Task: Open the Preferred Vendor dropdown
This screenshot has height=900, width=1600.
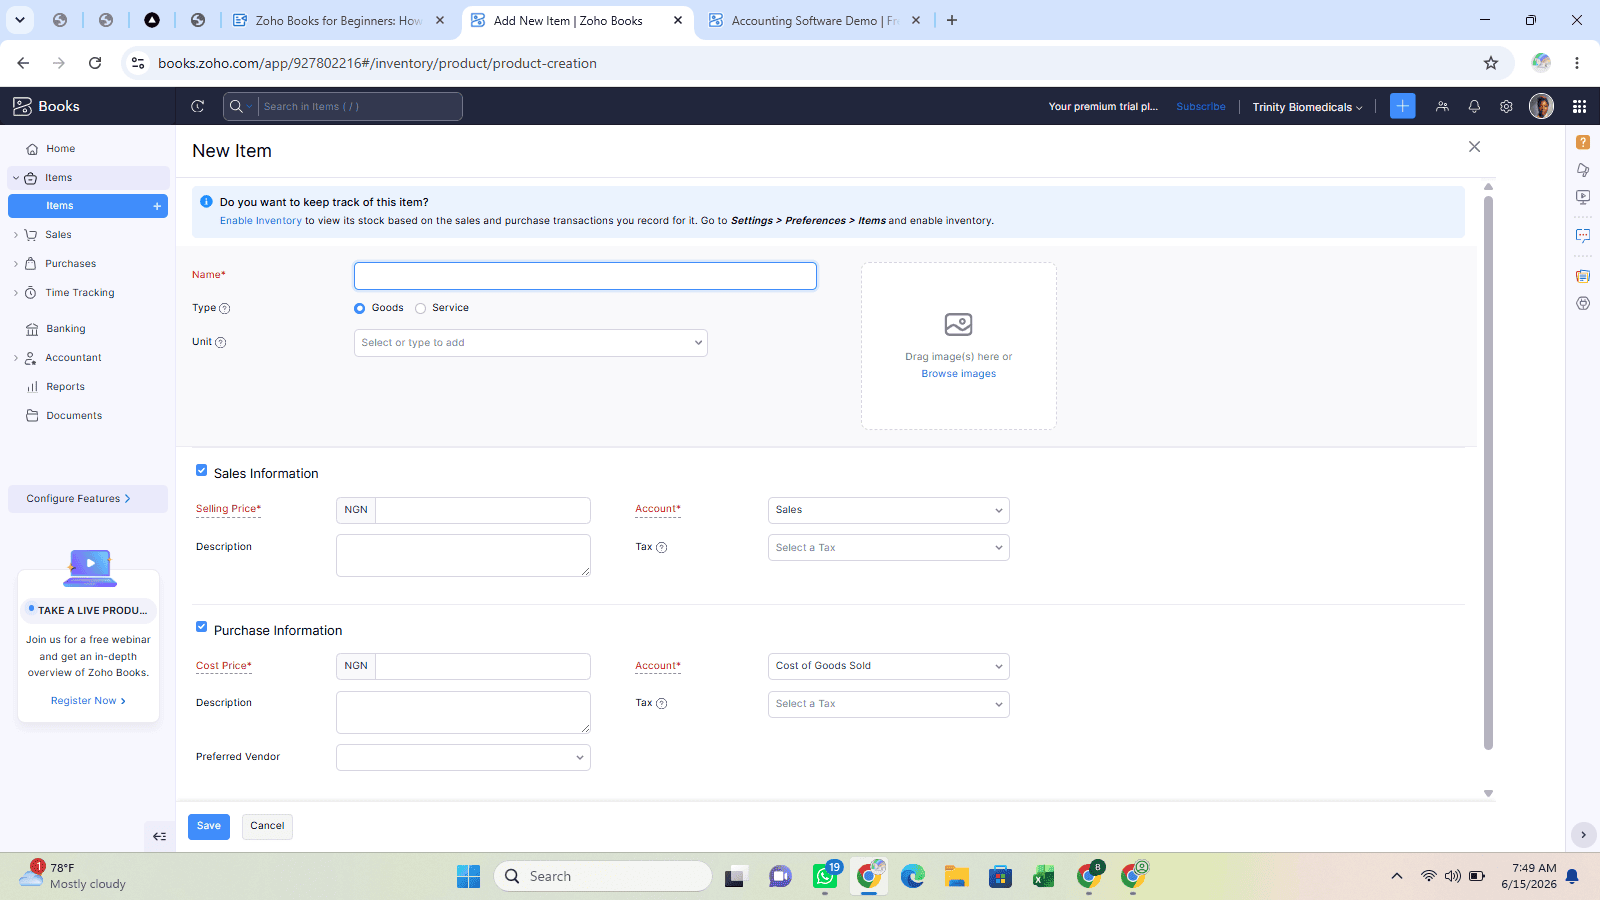Action: click(463, 758)
